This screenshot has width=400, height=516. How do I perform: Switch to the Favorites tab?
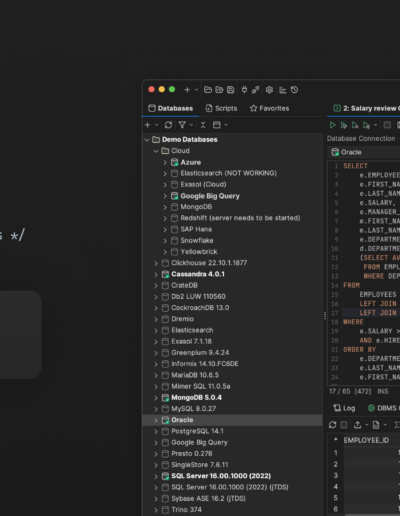[269, 108]
